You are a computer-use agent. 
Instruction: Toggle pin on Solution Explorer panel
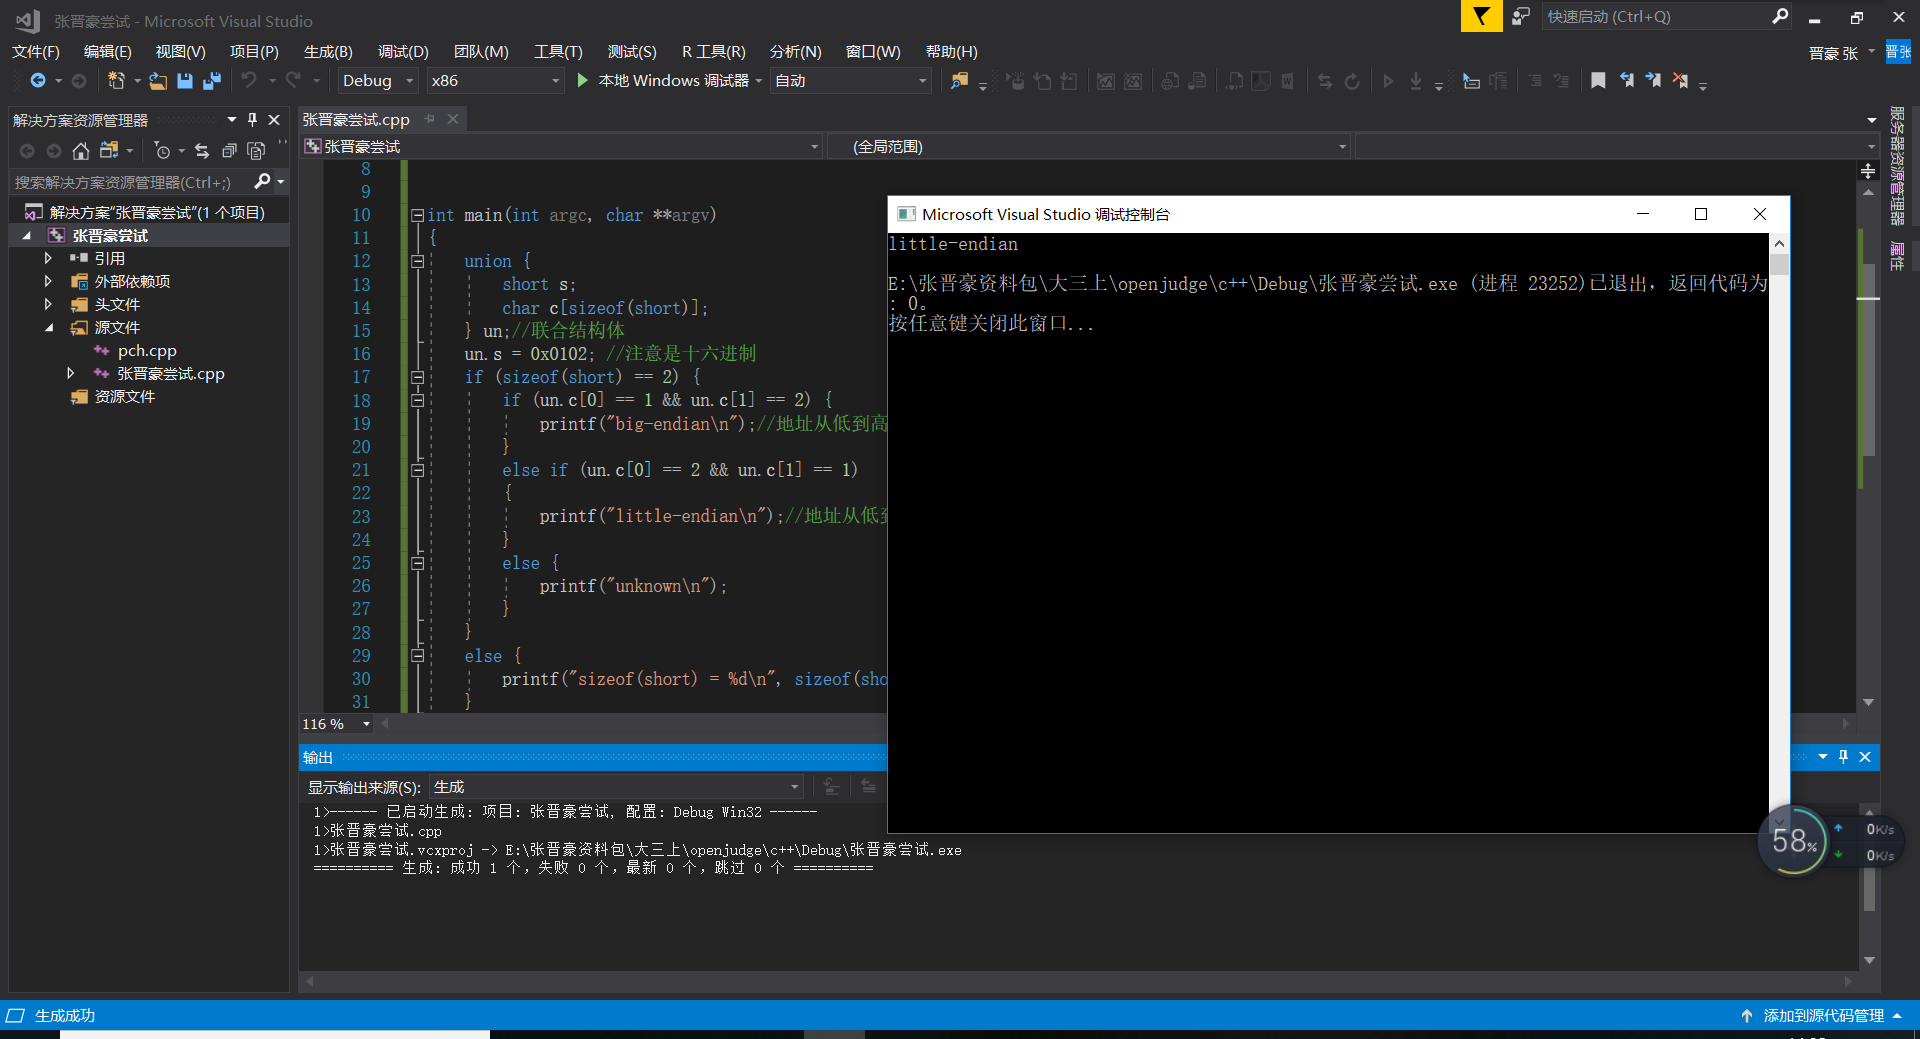click(x=252, y=120)
